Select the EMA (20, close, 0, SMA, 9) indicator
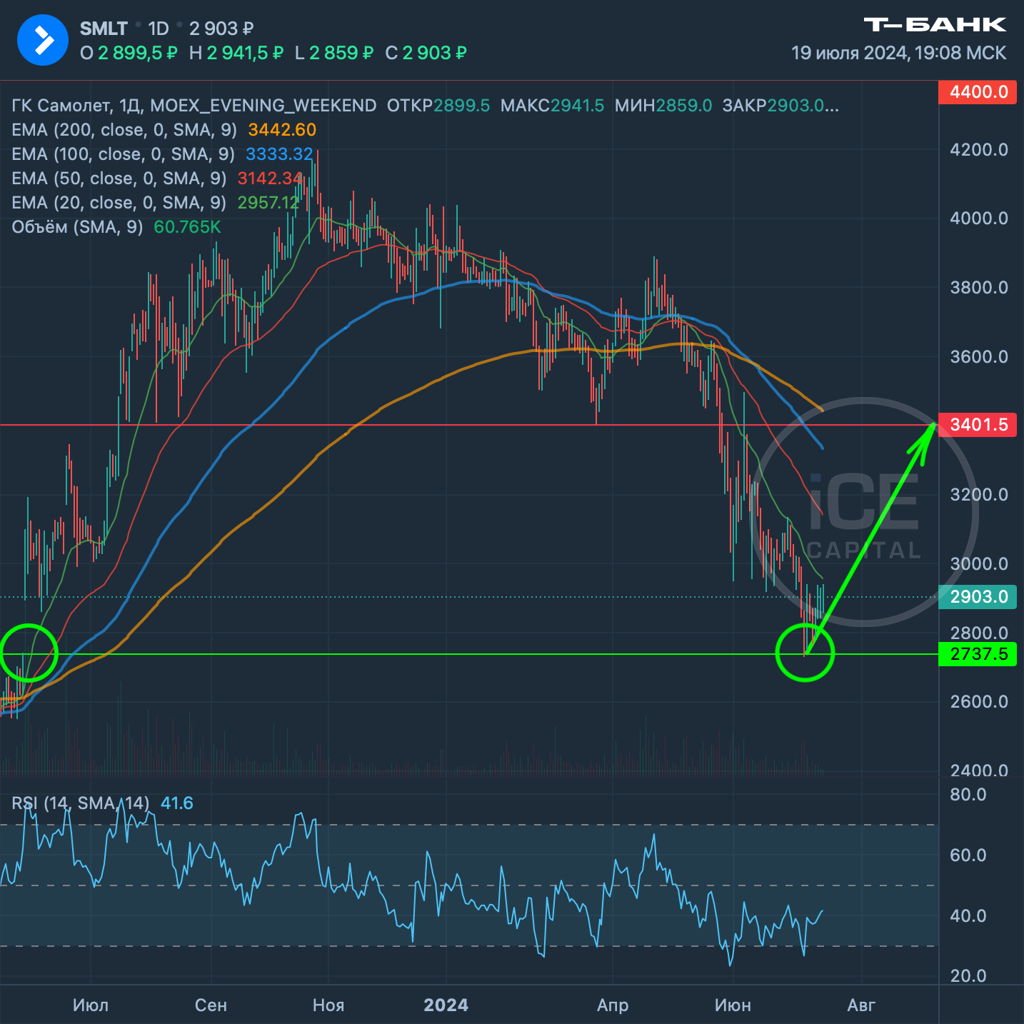The image size is (1024, 1024). [119, 202]
